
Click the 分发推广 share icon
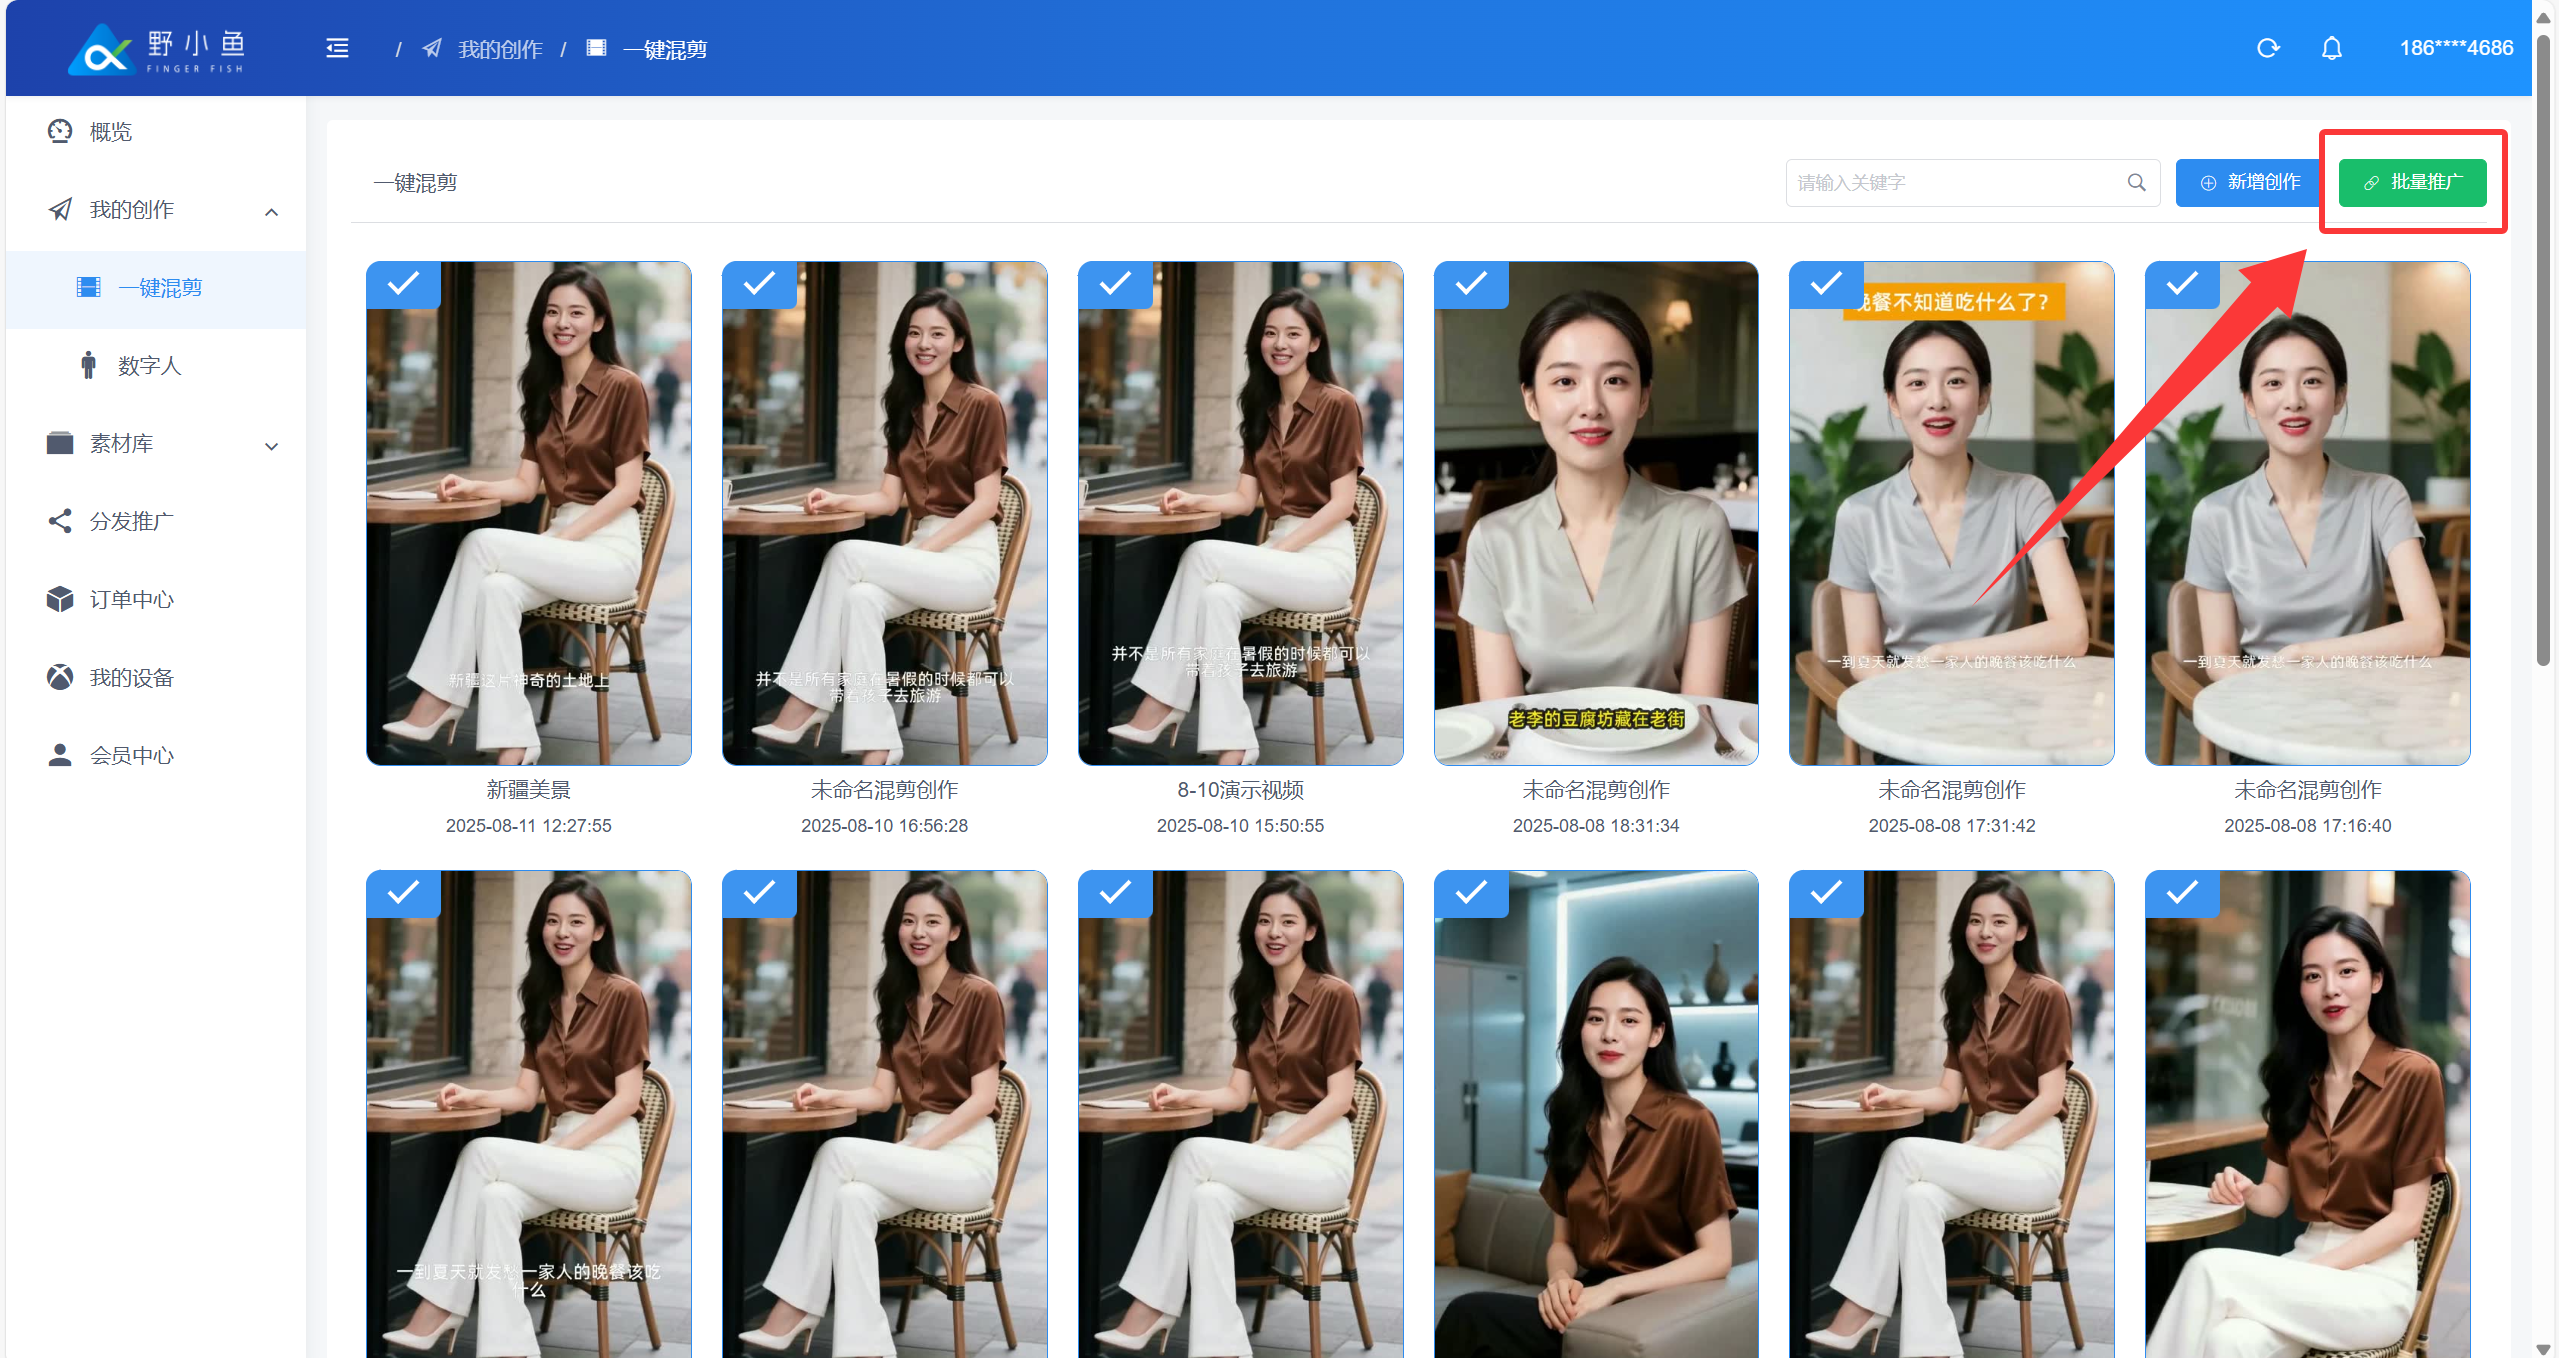60,521
